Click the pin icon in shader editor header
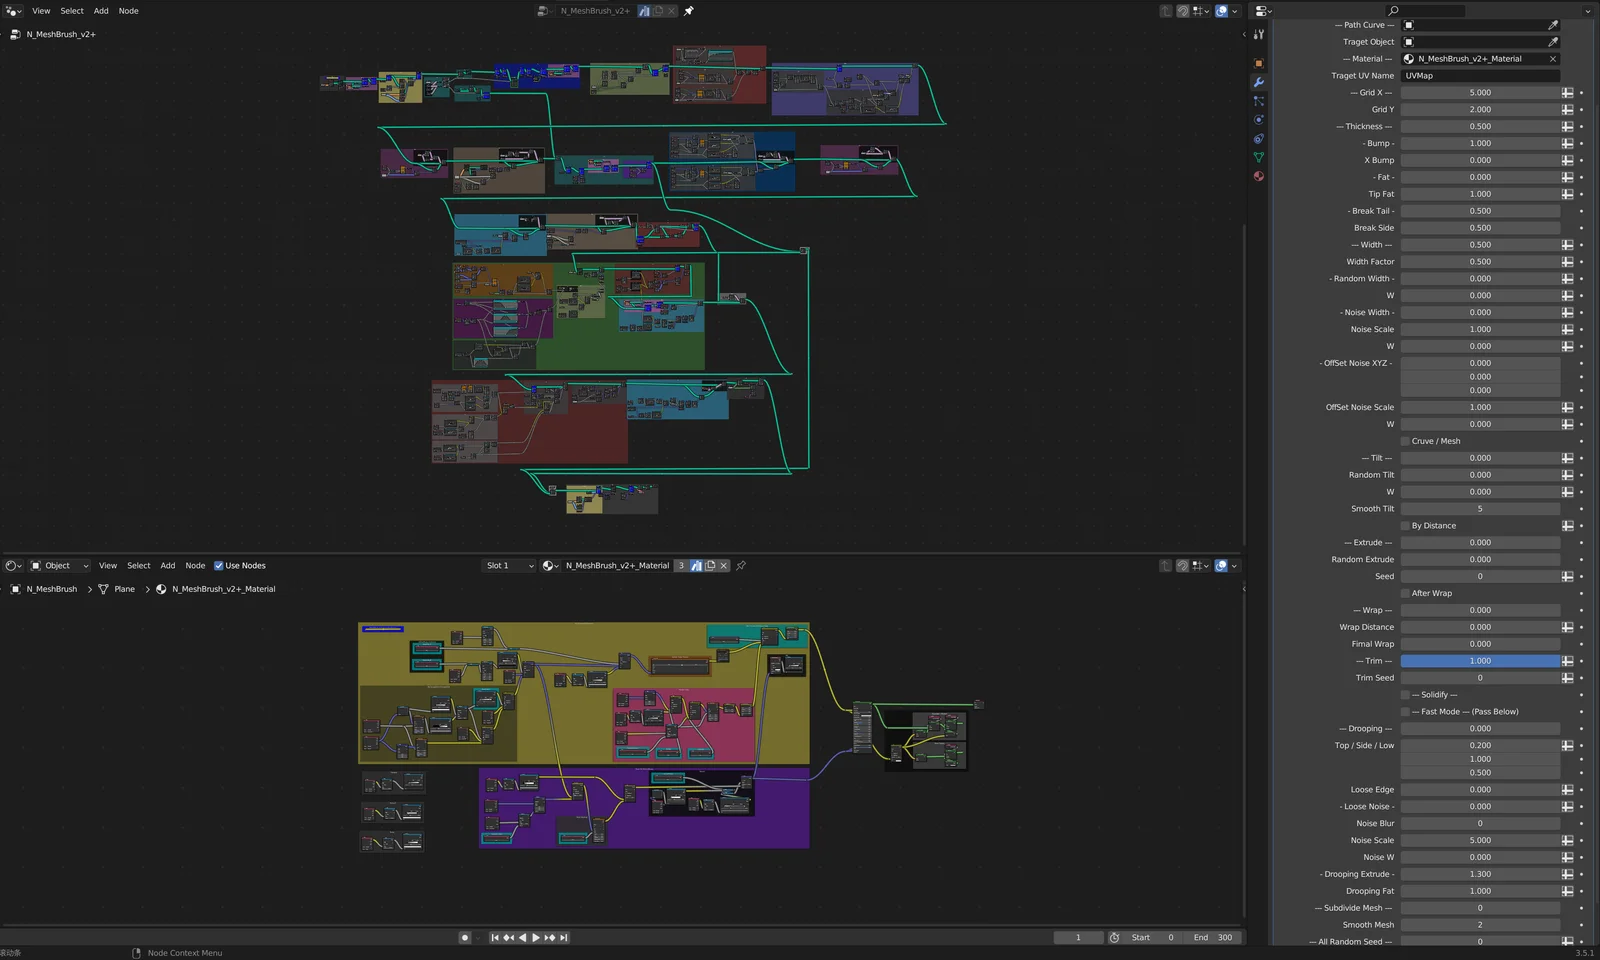The height and width of the screenshot is (960, 1600). (741, 565)
